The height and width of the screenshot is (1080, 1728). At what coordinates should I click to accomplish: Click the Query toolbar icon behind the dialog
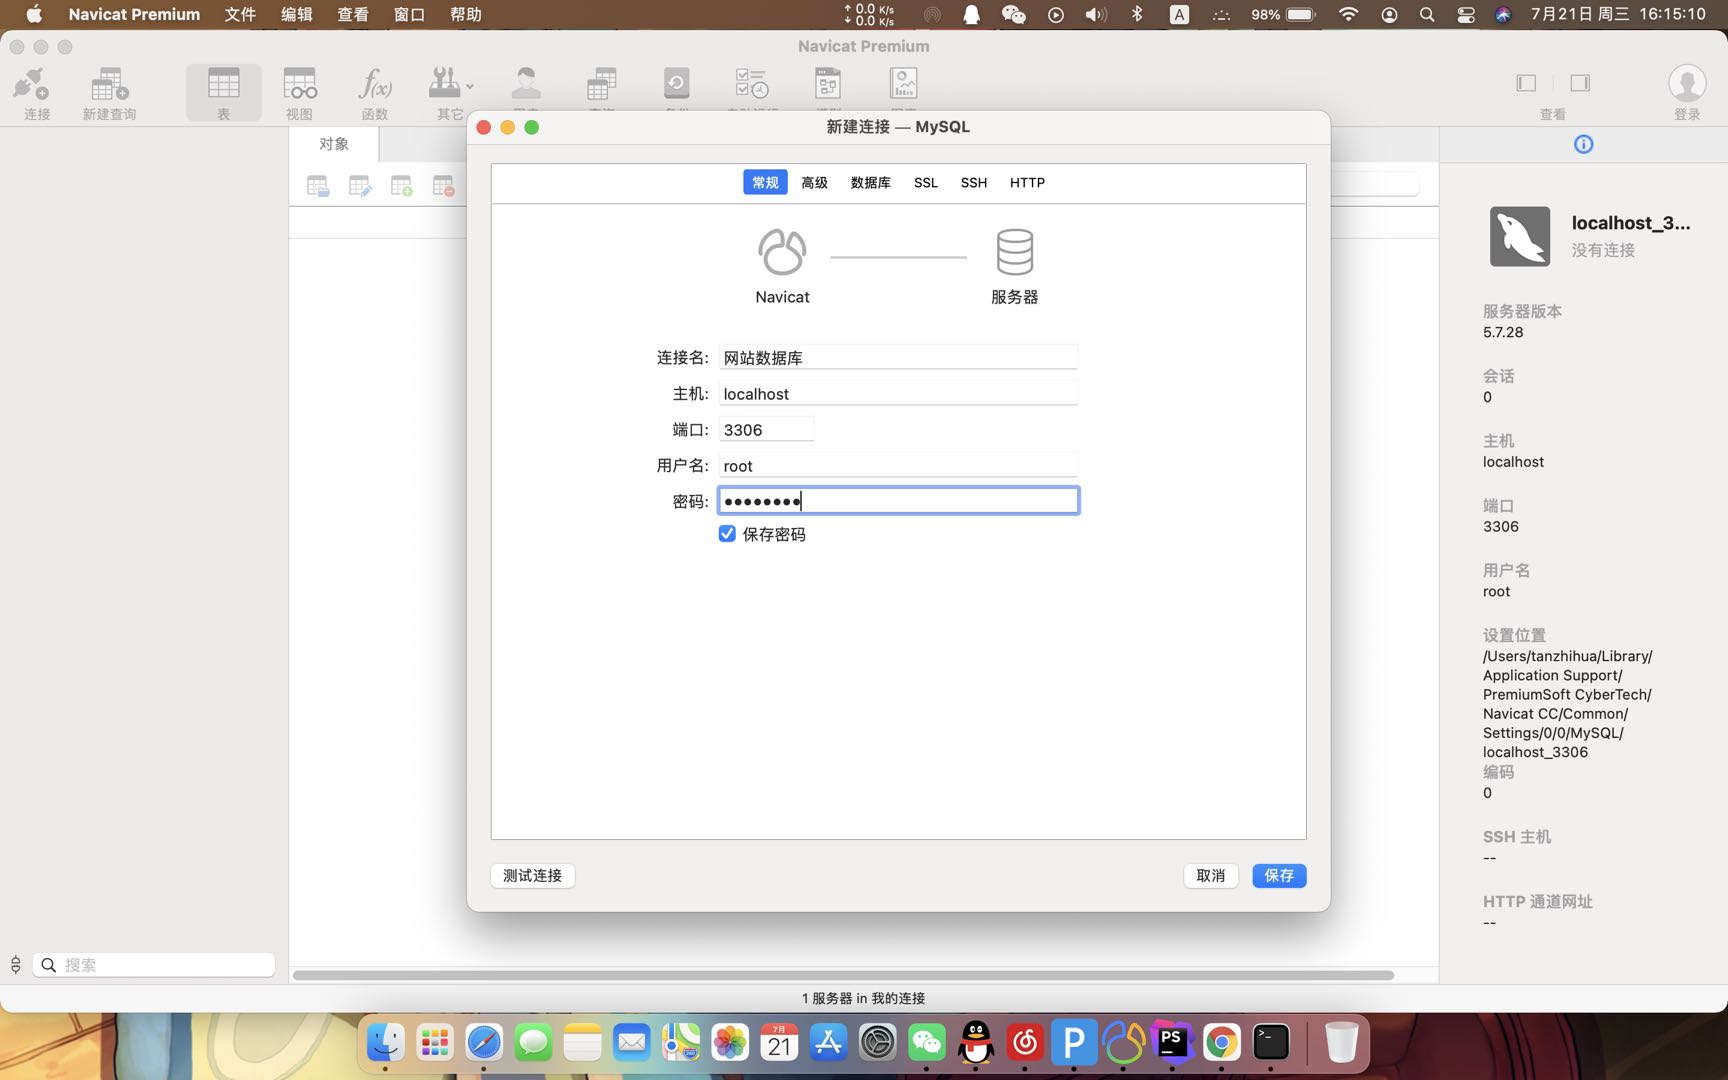[x=601, y=84]
